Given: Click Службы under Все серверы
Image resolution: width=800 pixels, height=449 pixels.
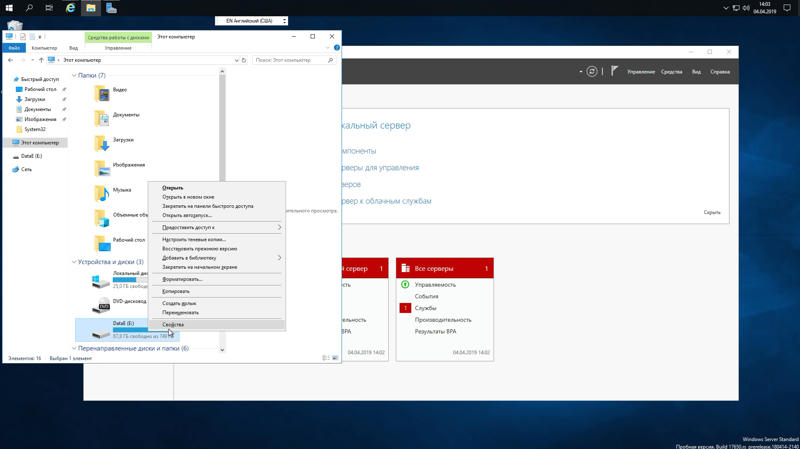Looking at the screenshot, I should [426, 308].
